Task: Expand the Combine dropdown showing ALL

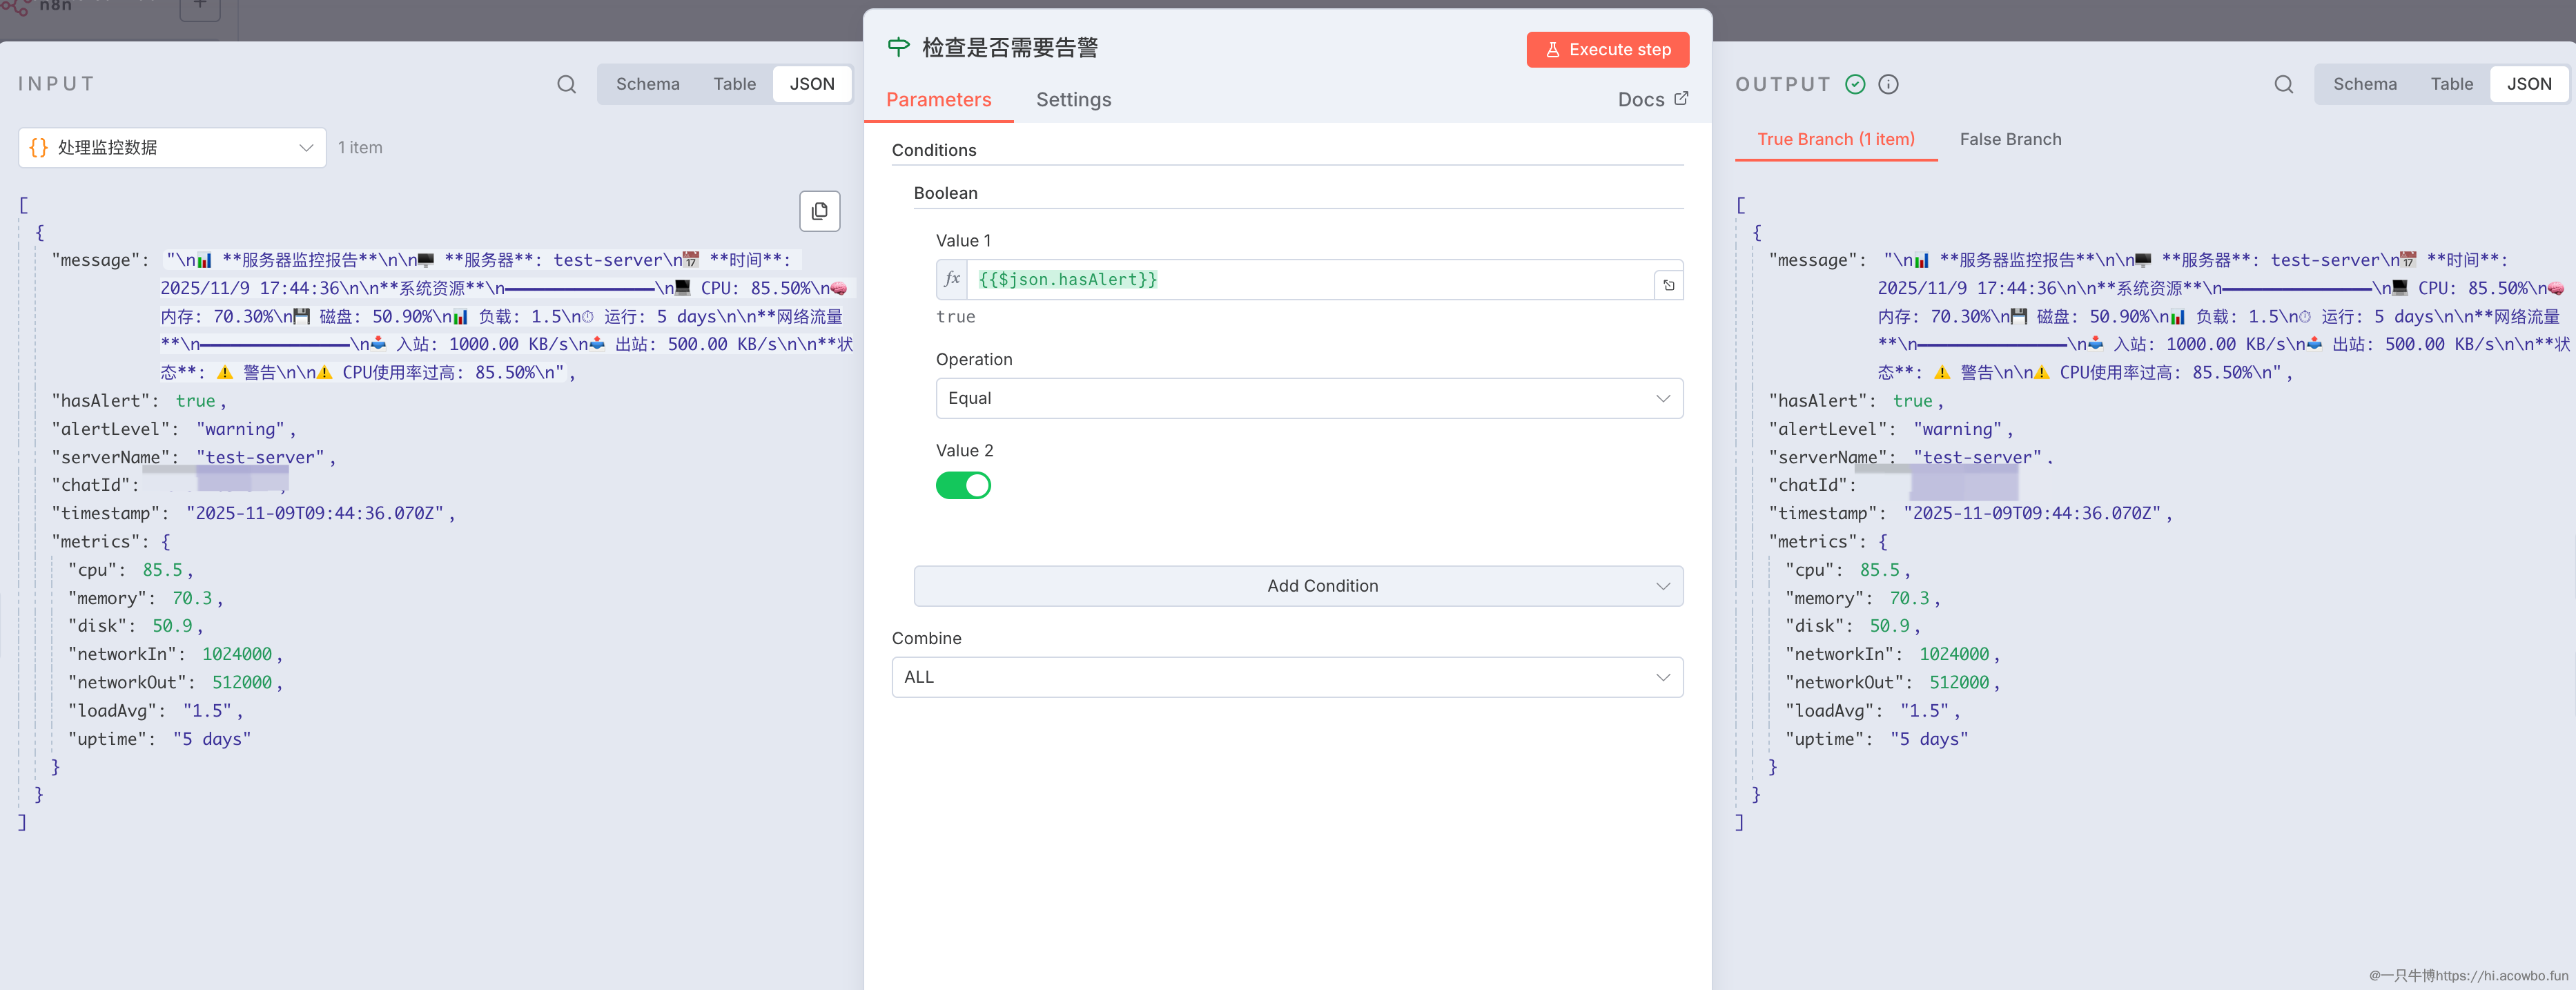Action: point(1286,677)
